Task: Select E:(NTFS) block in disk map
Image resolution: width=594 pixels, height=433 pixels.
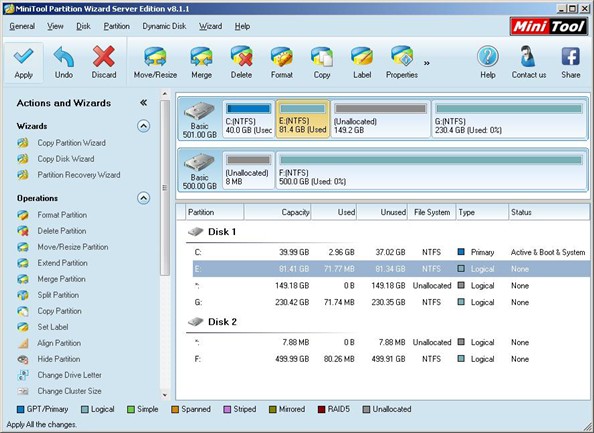Action: click(303, 119)
